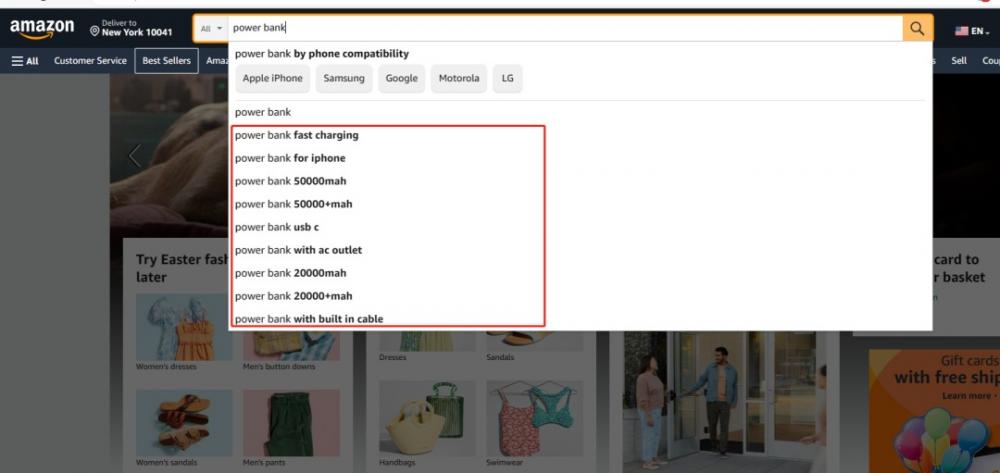Image resolution: width=1000 pixels, height=473 pixels.
Task: Open the Gift cards with free shipping banner
Action: pos(934,411)
